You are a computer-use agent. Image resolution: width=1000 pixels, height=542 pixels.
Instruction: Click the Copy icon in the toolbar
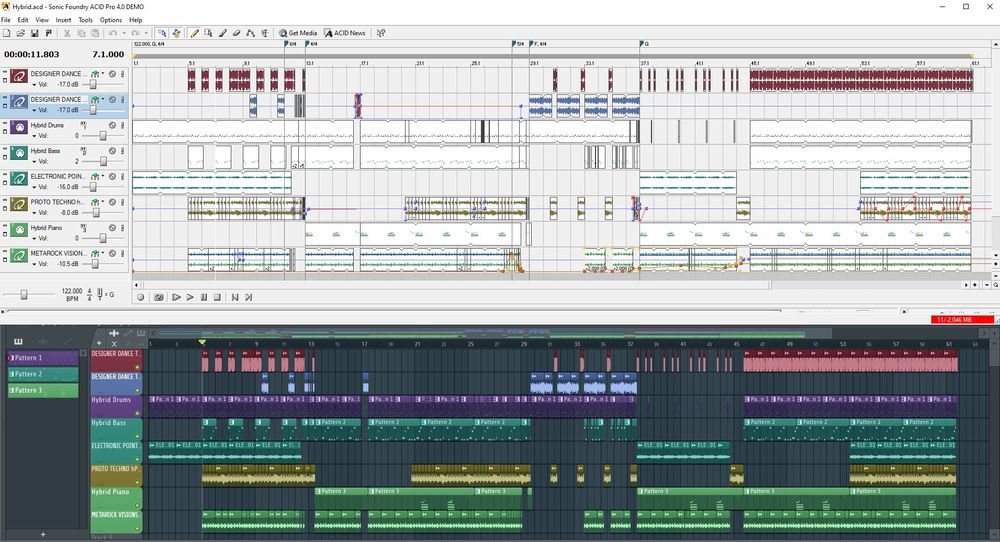[81, 33]
